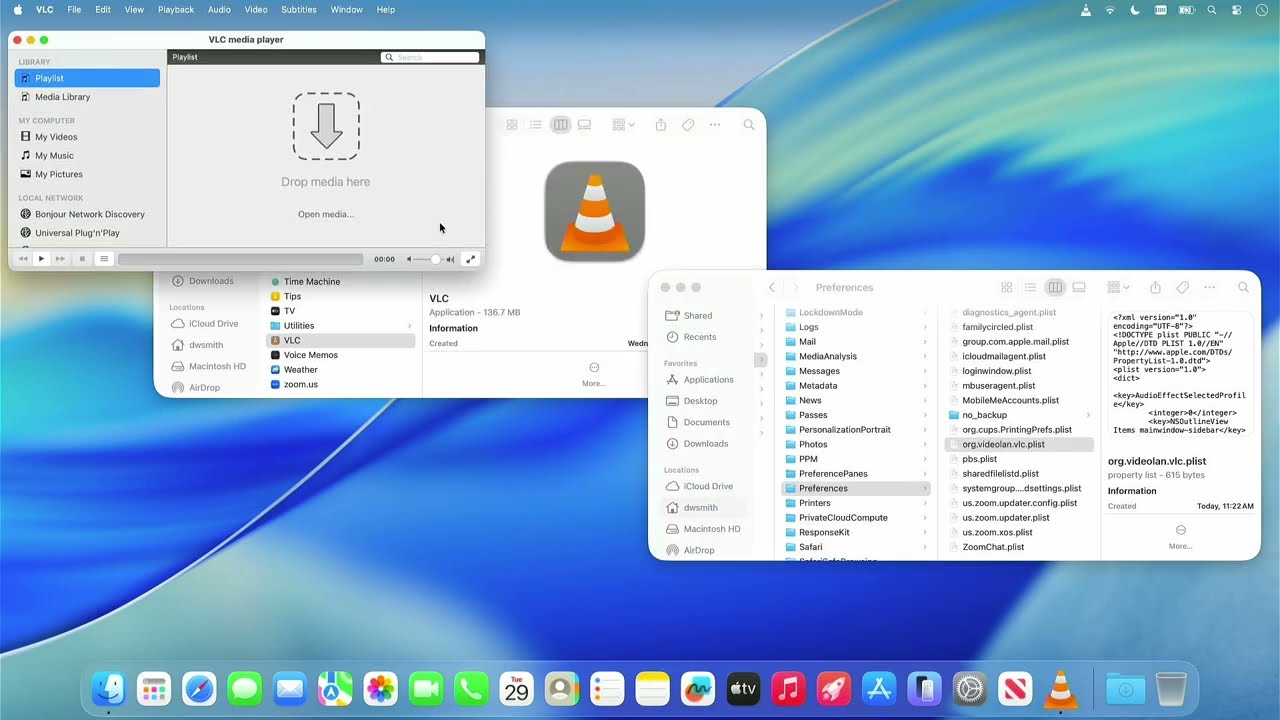The height and width of the screenshot is (720, 1280).
Task: Click search icon in Applications Finder window
Action: pos(748,125)
